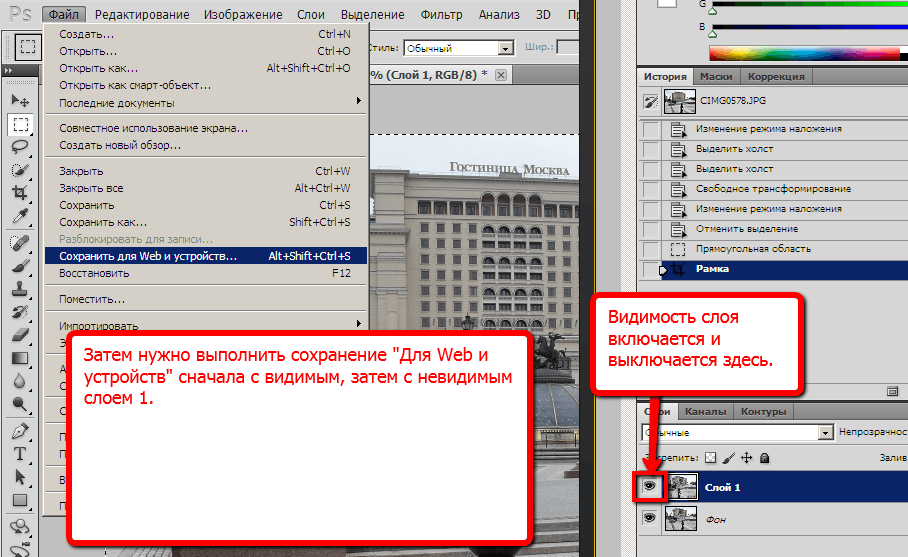The height and width of the screenshot is (557, 908).
Task: Open the Анализ menu
Action: pos(499,14)
